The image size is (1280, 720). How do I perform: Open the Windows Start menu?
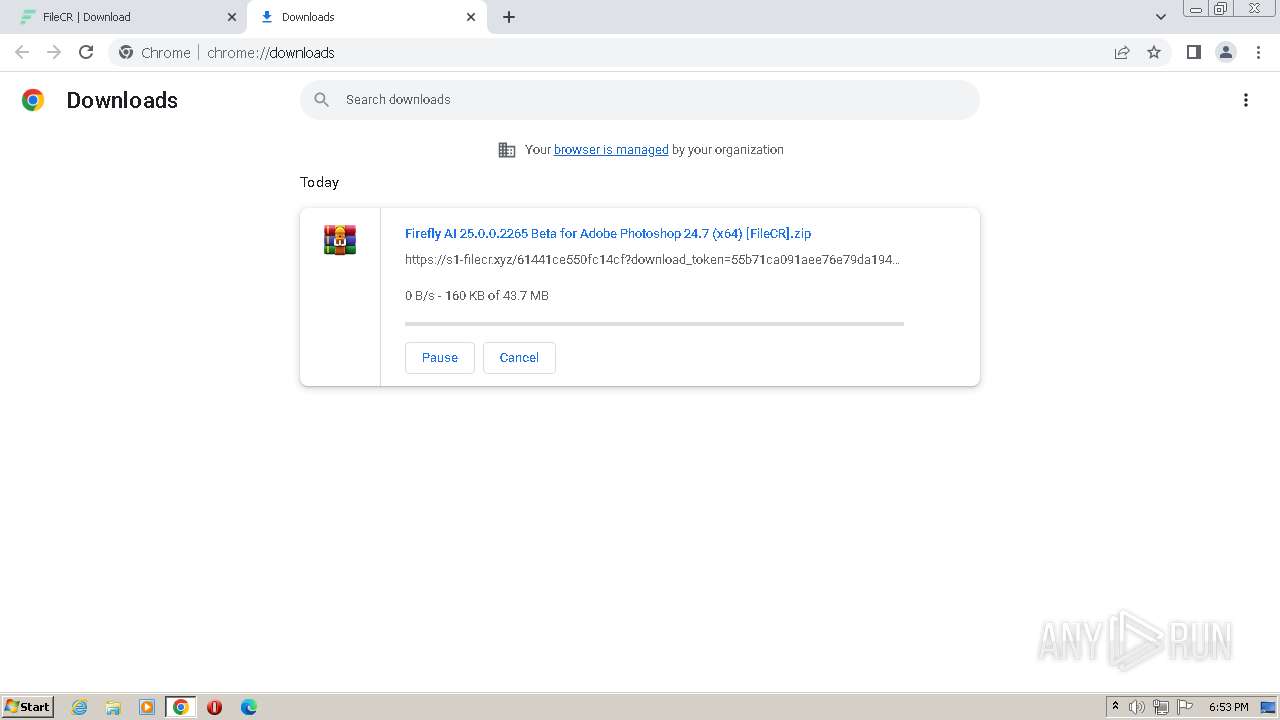(27, 707)
